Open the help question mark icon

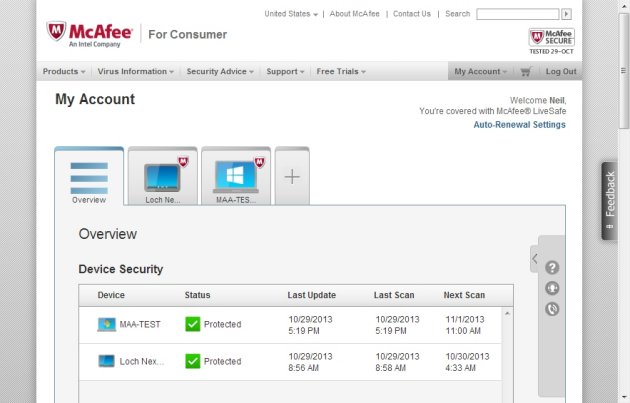(552, 268)
